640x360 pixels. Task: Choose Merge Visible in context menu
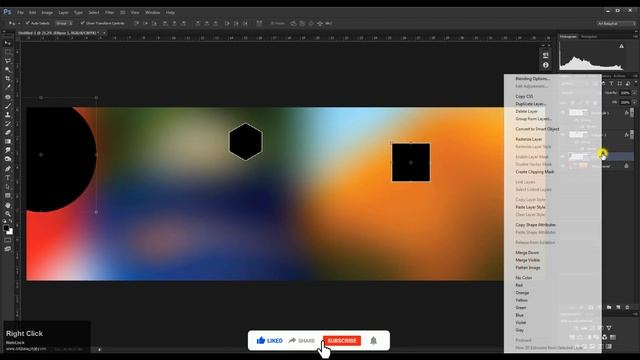[x=527, y=260]
